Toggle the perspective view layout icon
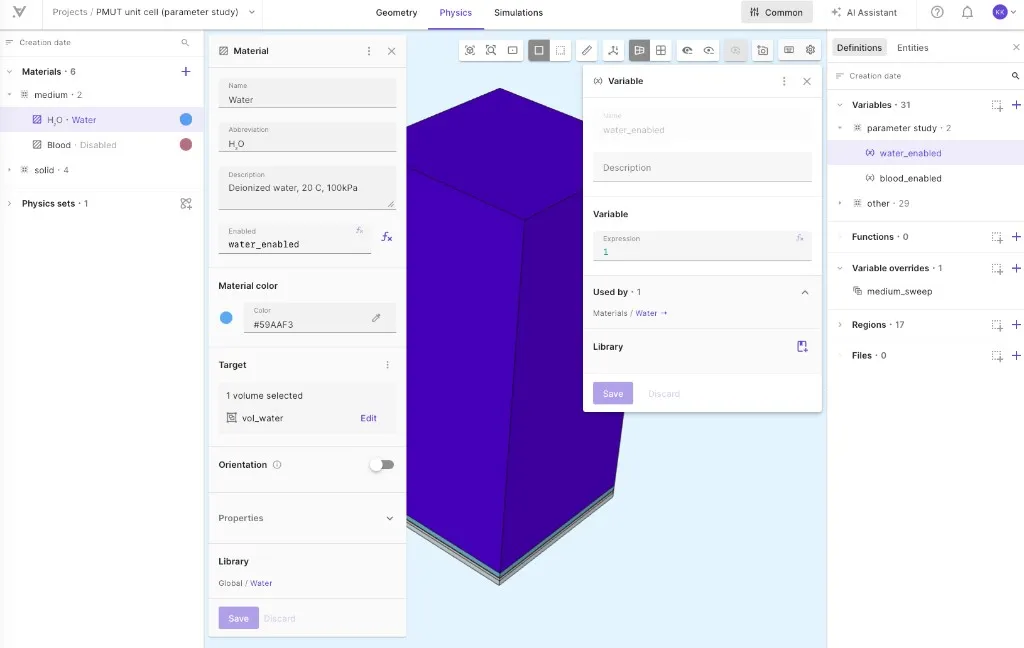 (x=639, y=50)
